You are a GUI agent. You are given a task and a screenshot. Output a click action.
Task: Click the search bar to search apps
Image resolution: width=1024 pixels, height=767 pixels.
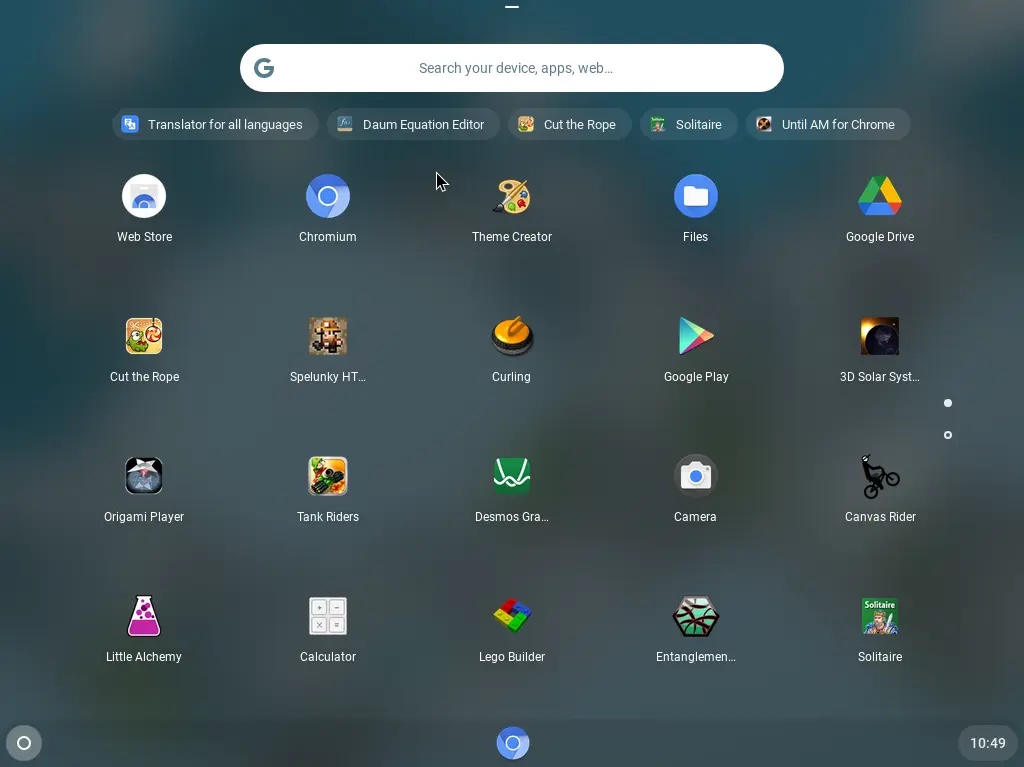(x=512, y=67)
